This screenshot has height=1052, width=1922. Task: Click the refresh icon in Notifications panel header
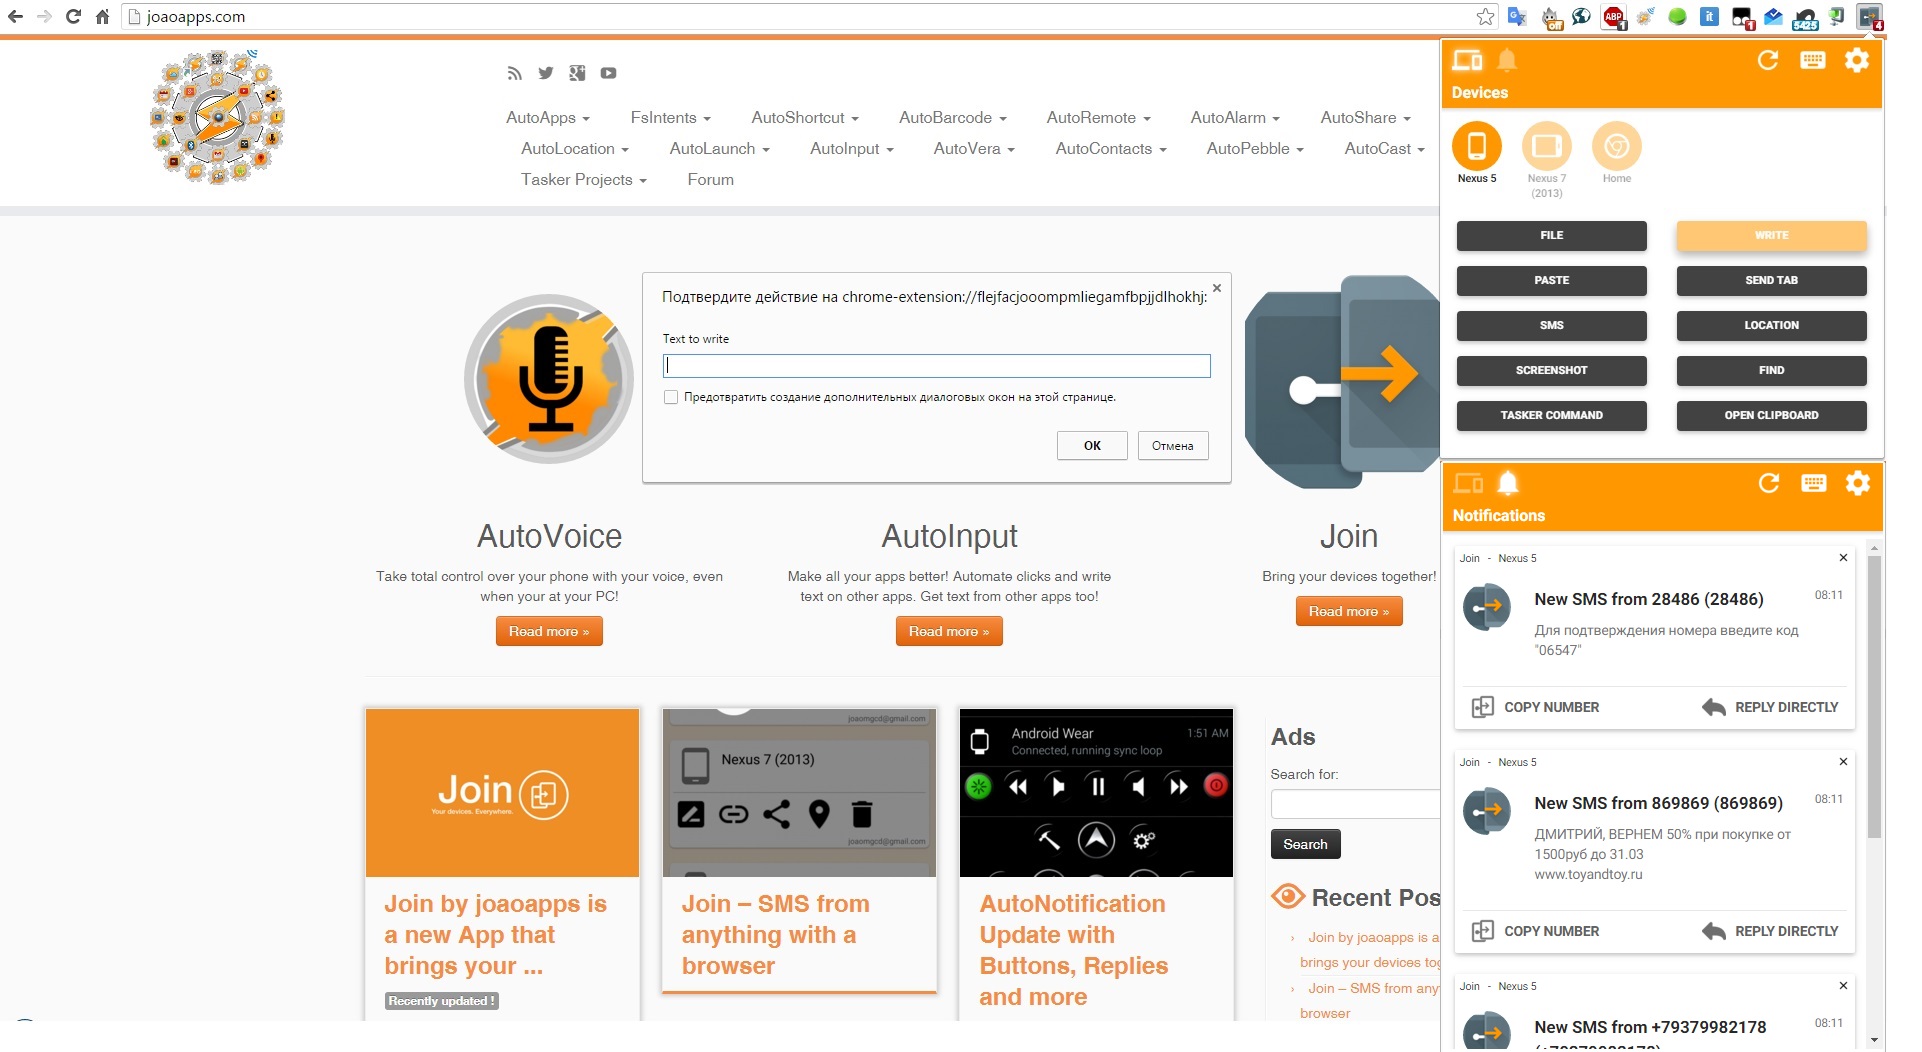coord(1769,483)
